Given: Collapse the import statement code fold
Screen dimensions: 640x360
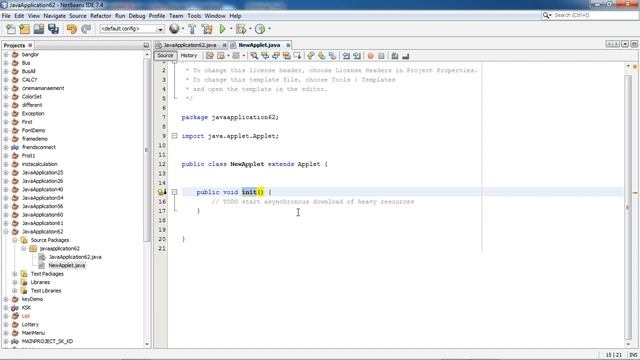Looking at the screenshot, I should pos(174,136).
